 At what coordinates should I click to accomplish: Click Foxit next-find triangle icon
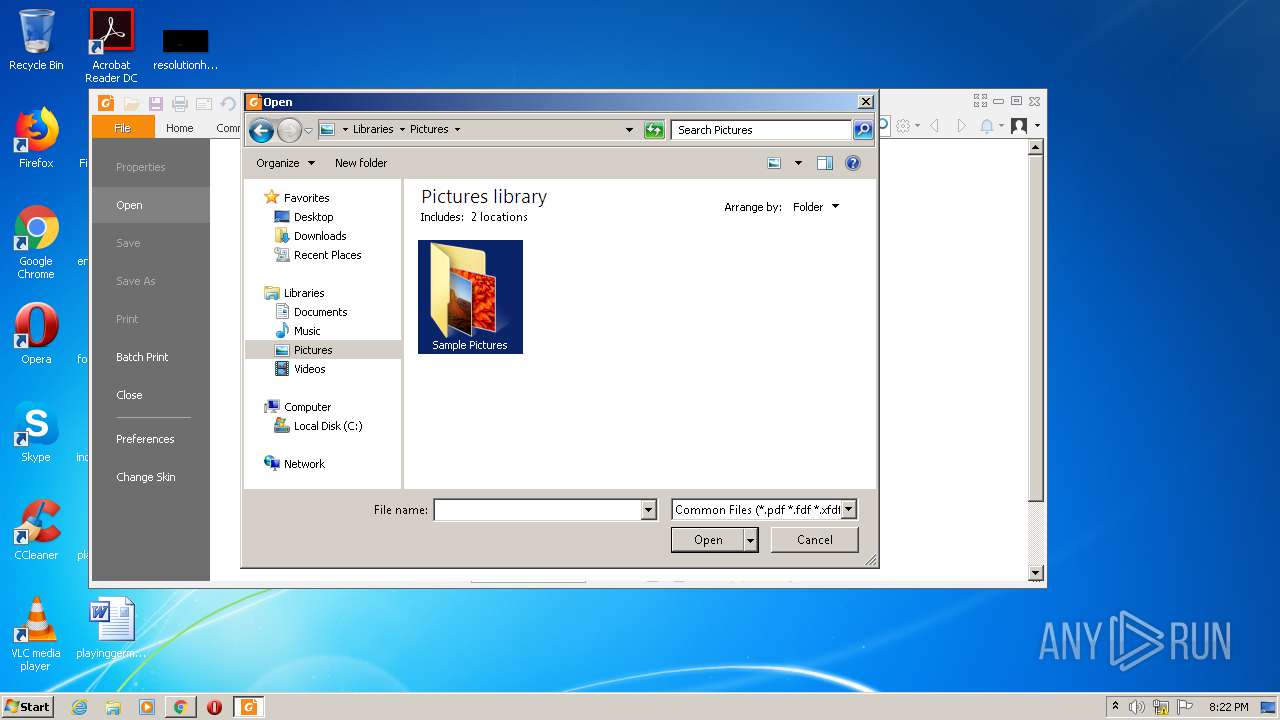961,126
